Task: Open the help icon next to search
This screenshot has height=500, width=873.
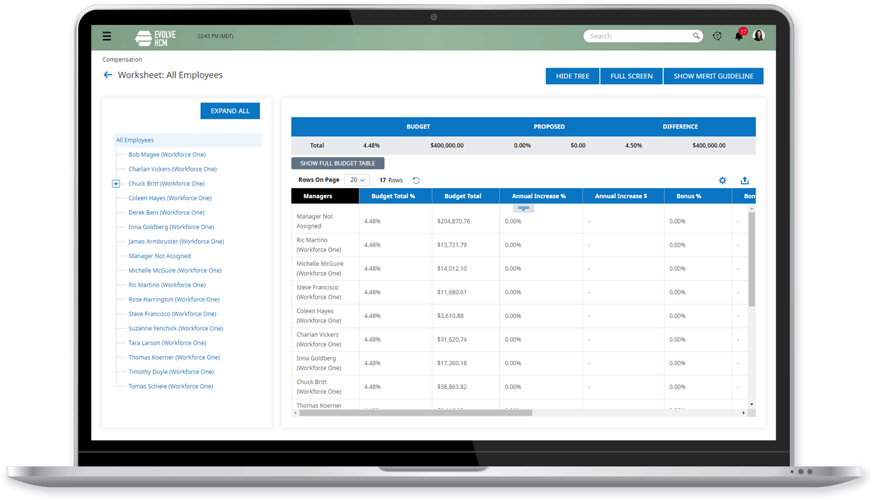Action: (717, 36)
